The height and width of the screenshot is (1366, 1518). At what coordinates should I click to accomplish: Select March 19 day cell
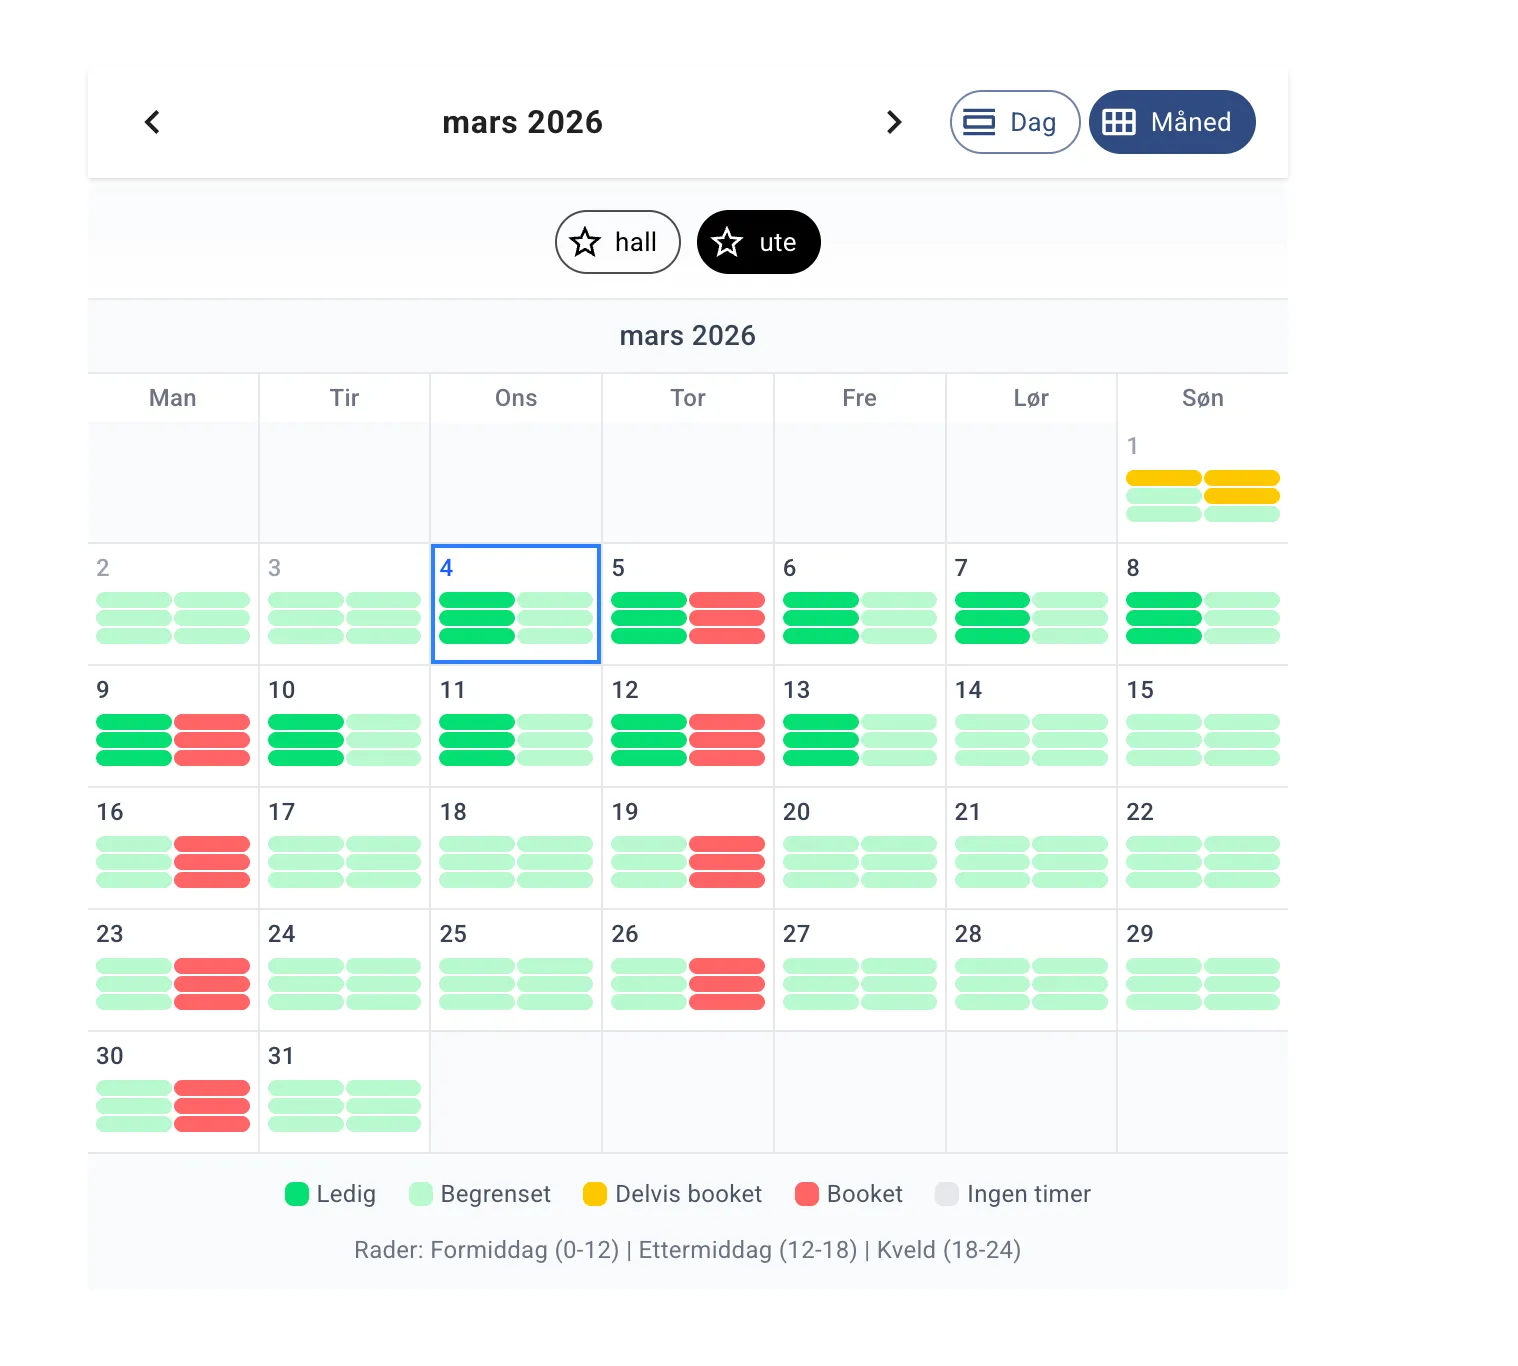point(687,848)
